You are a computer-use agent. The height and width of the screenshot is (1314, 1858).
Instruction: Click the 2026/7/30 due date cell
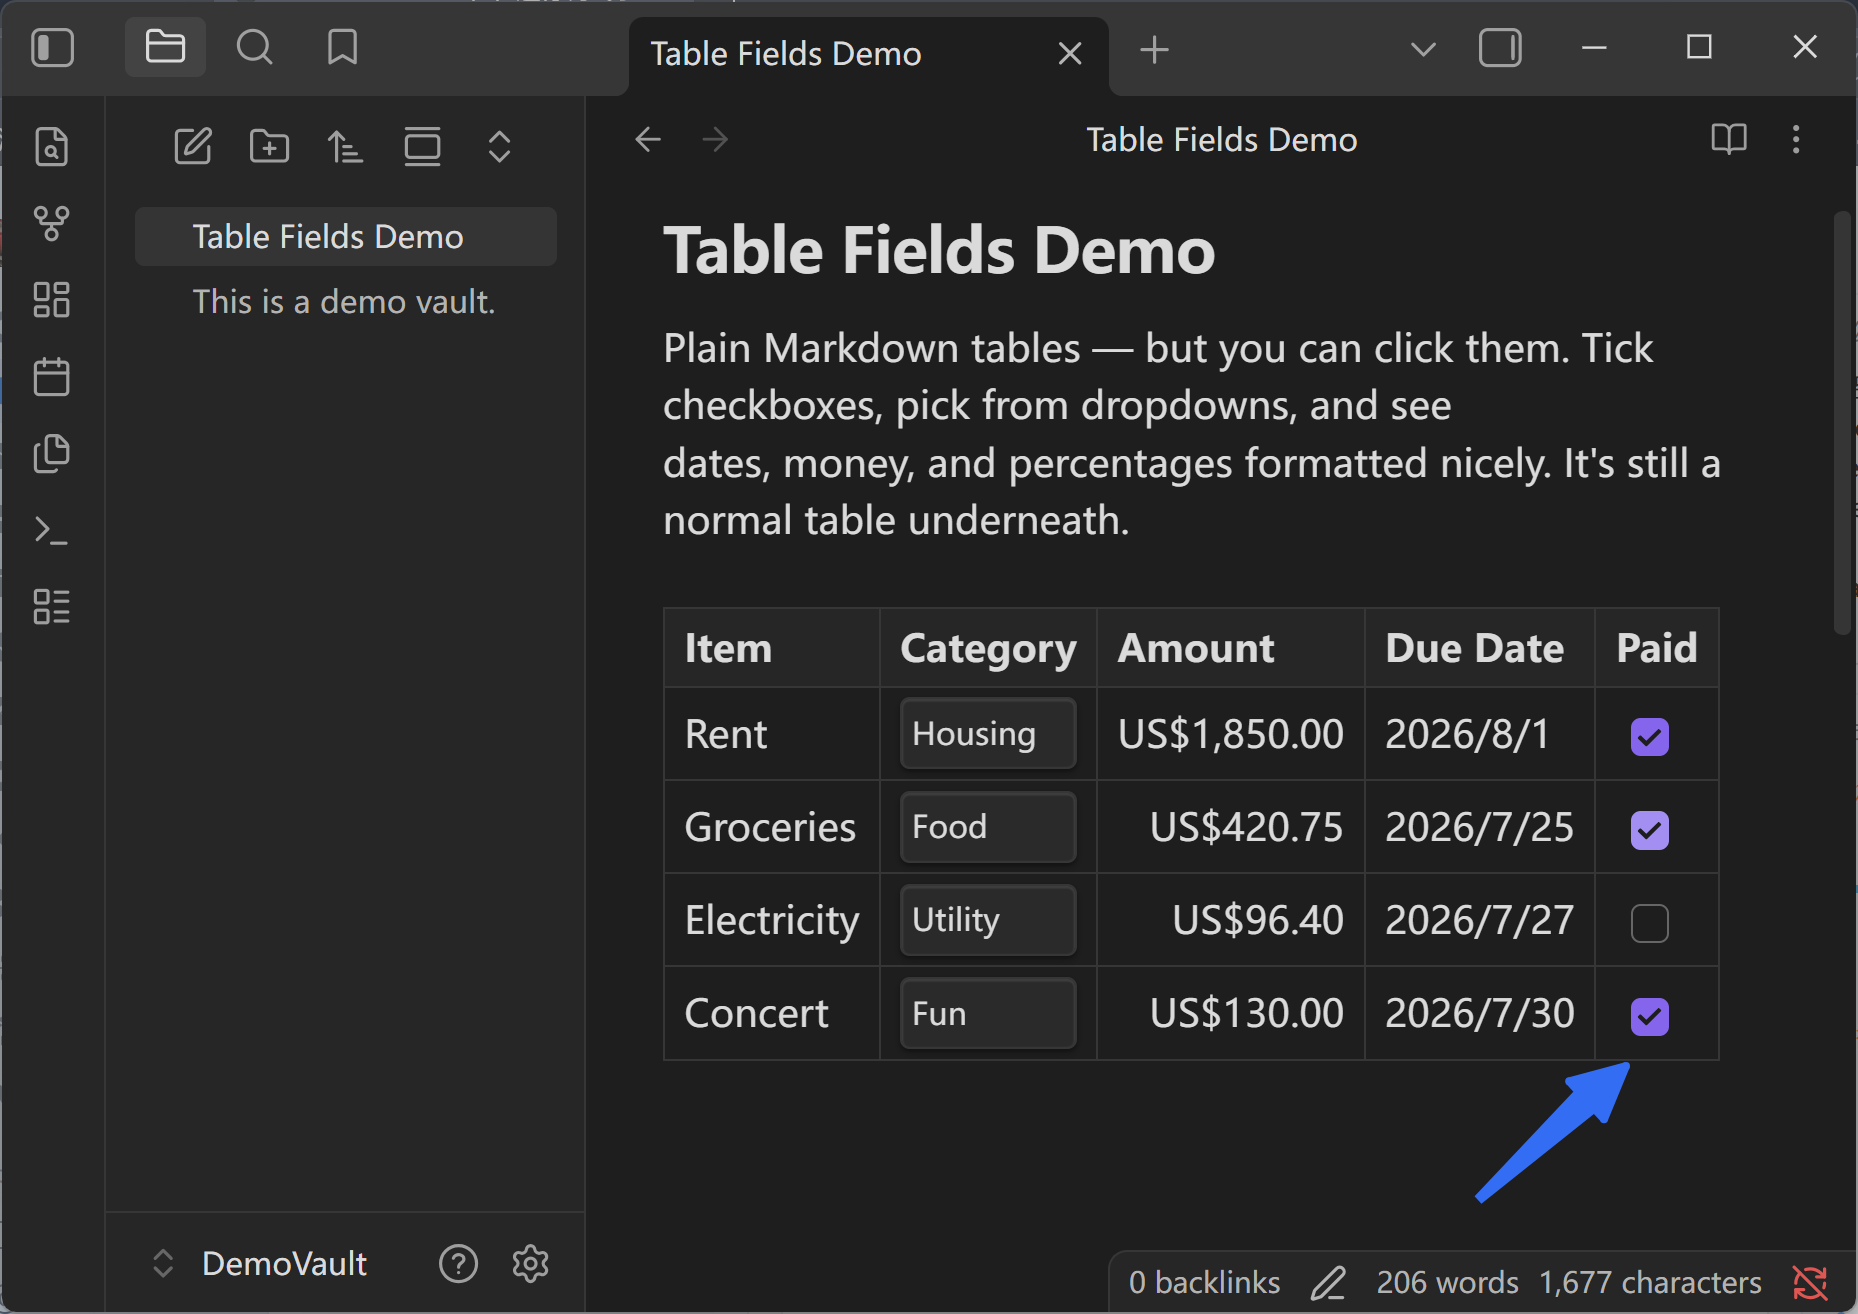[1480, 1013]
